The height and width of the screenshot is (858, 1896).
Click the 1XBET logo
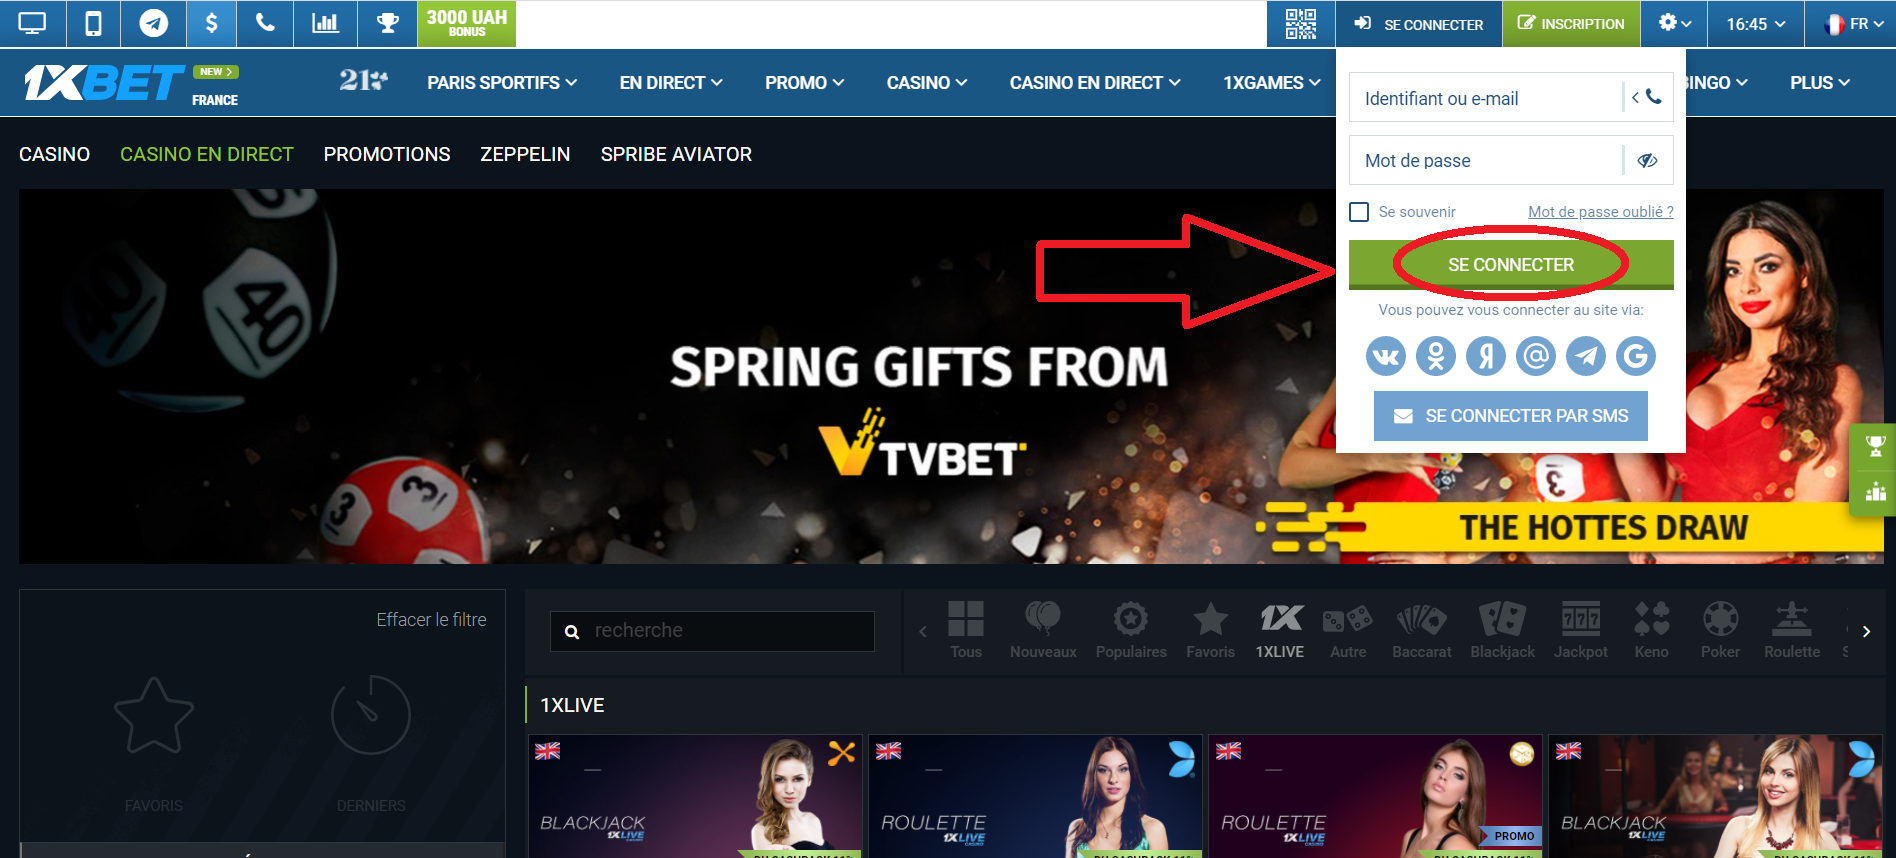point(104,83)
